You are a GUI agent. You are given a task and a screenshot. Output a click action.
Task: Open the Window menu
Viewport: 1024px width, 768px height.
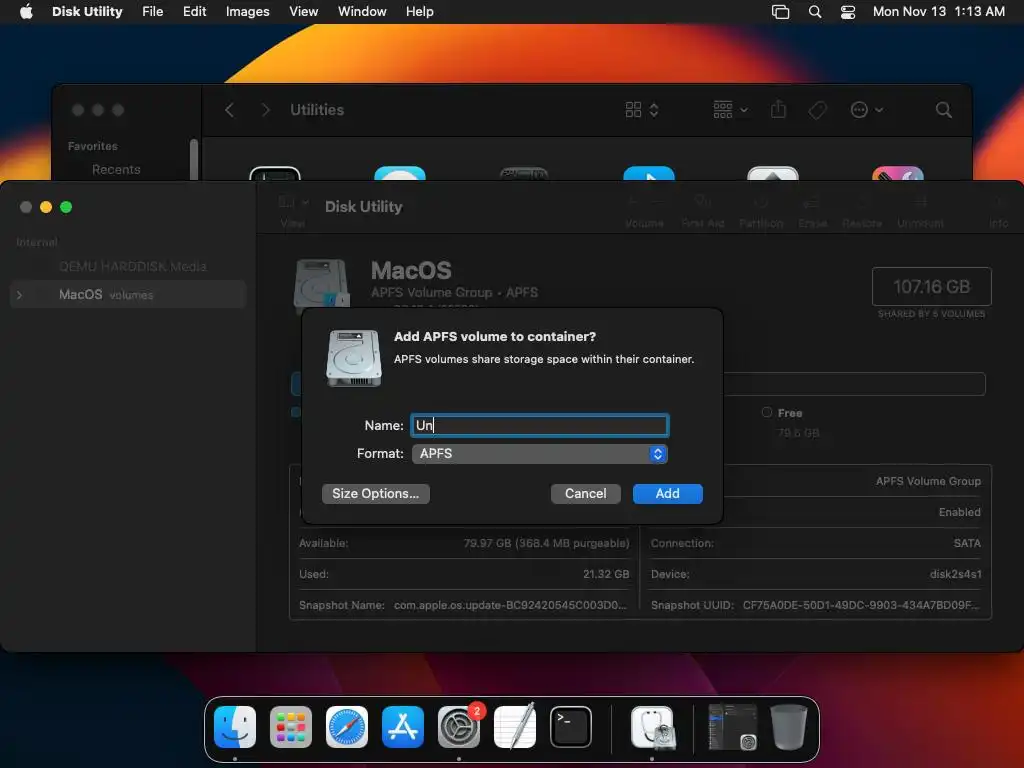click(362, 12)
